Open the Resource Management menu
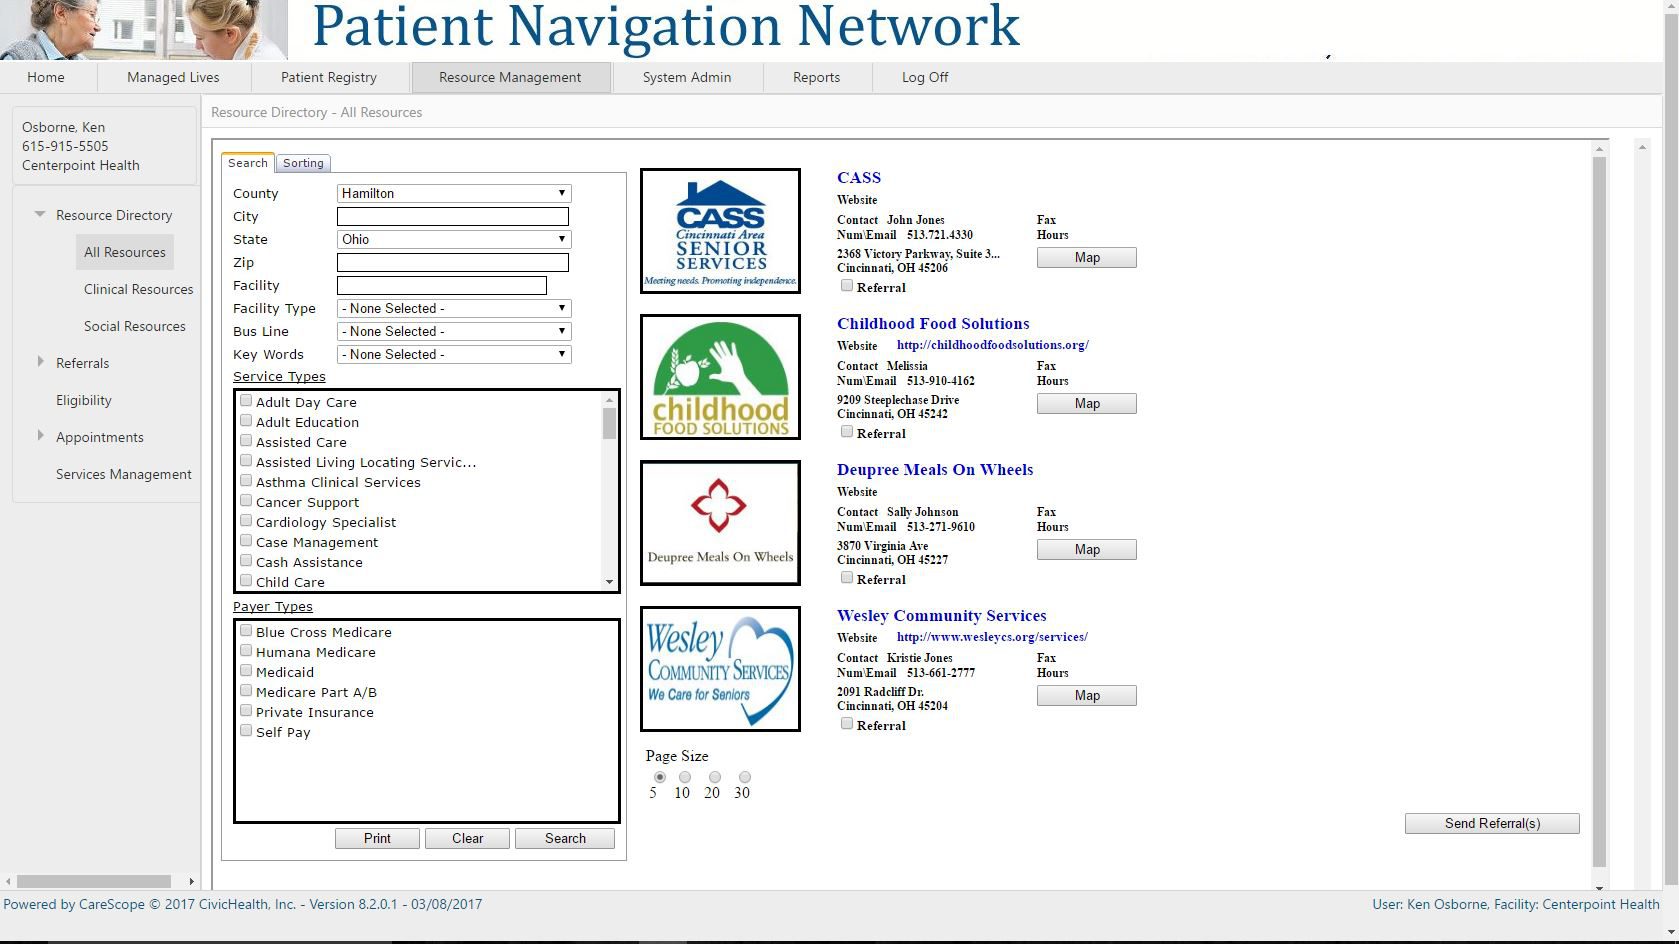Image resolution: width=1679 pixels, height=944 pixels. pos(510,77)
